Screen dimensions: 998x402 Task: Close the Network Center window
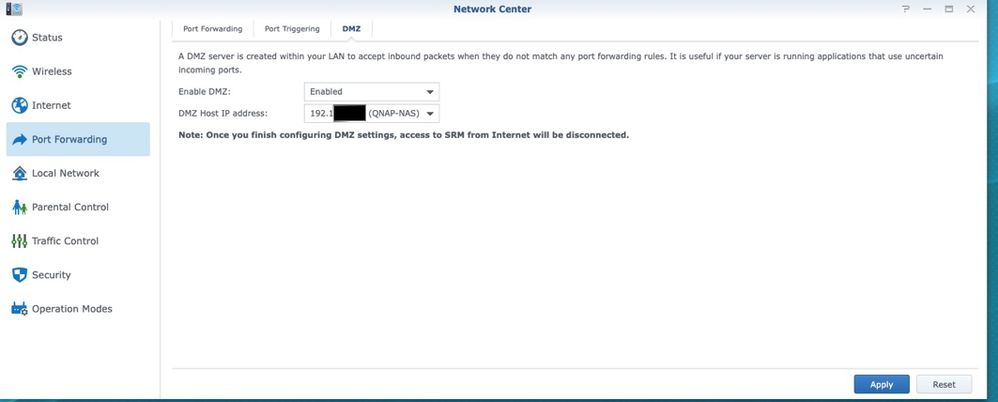[971, 9]
